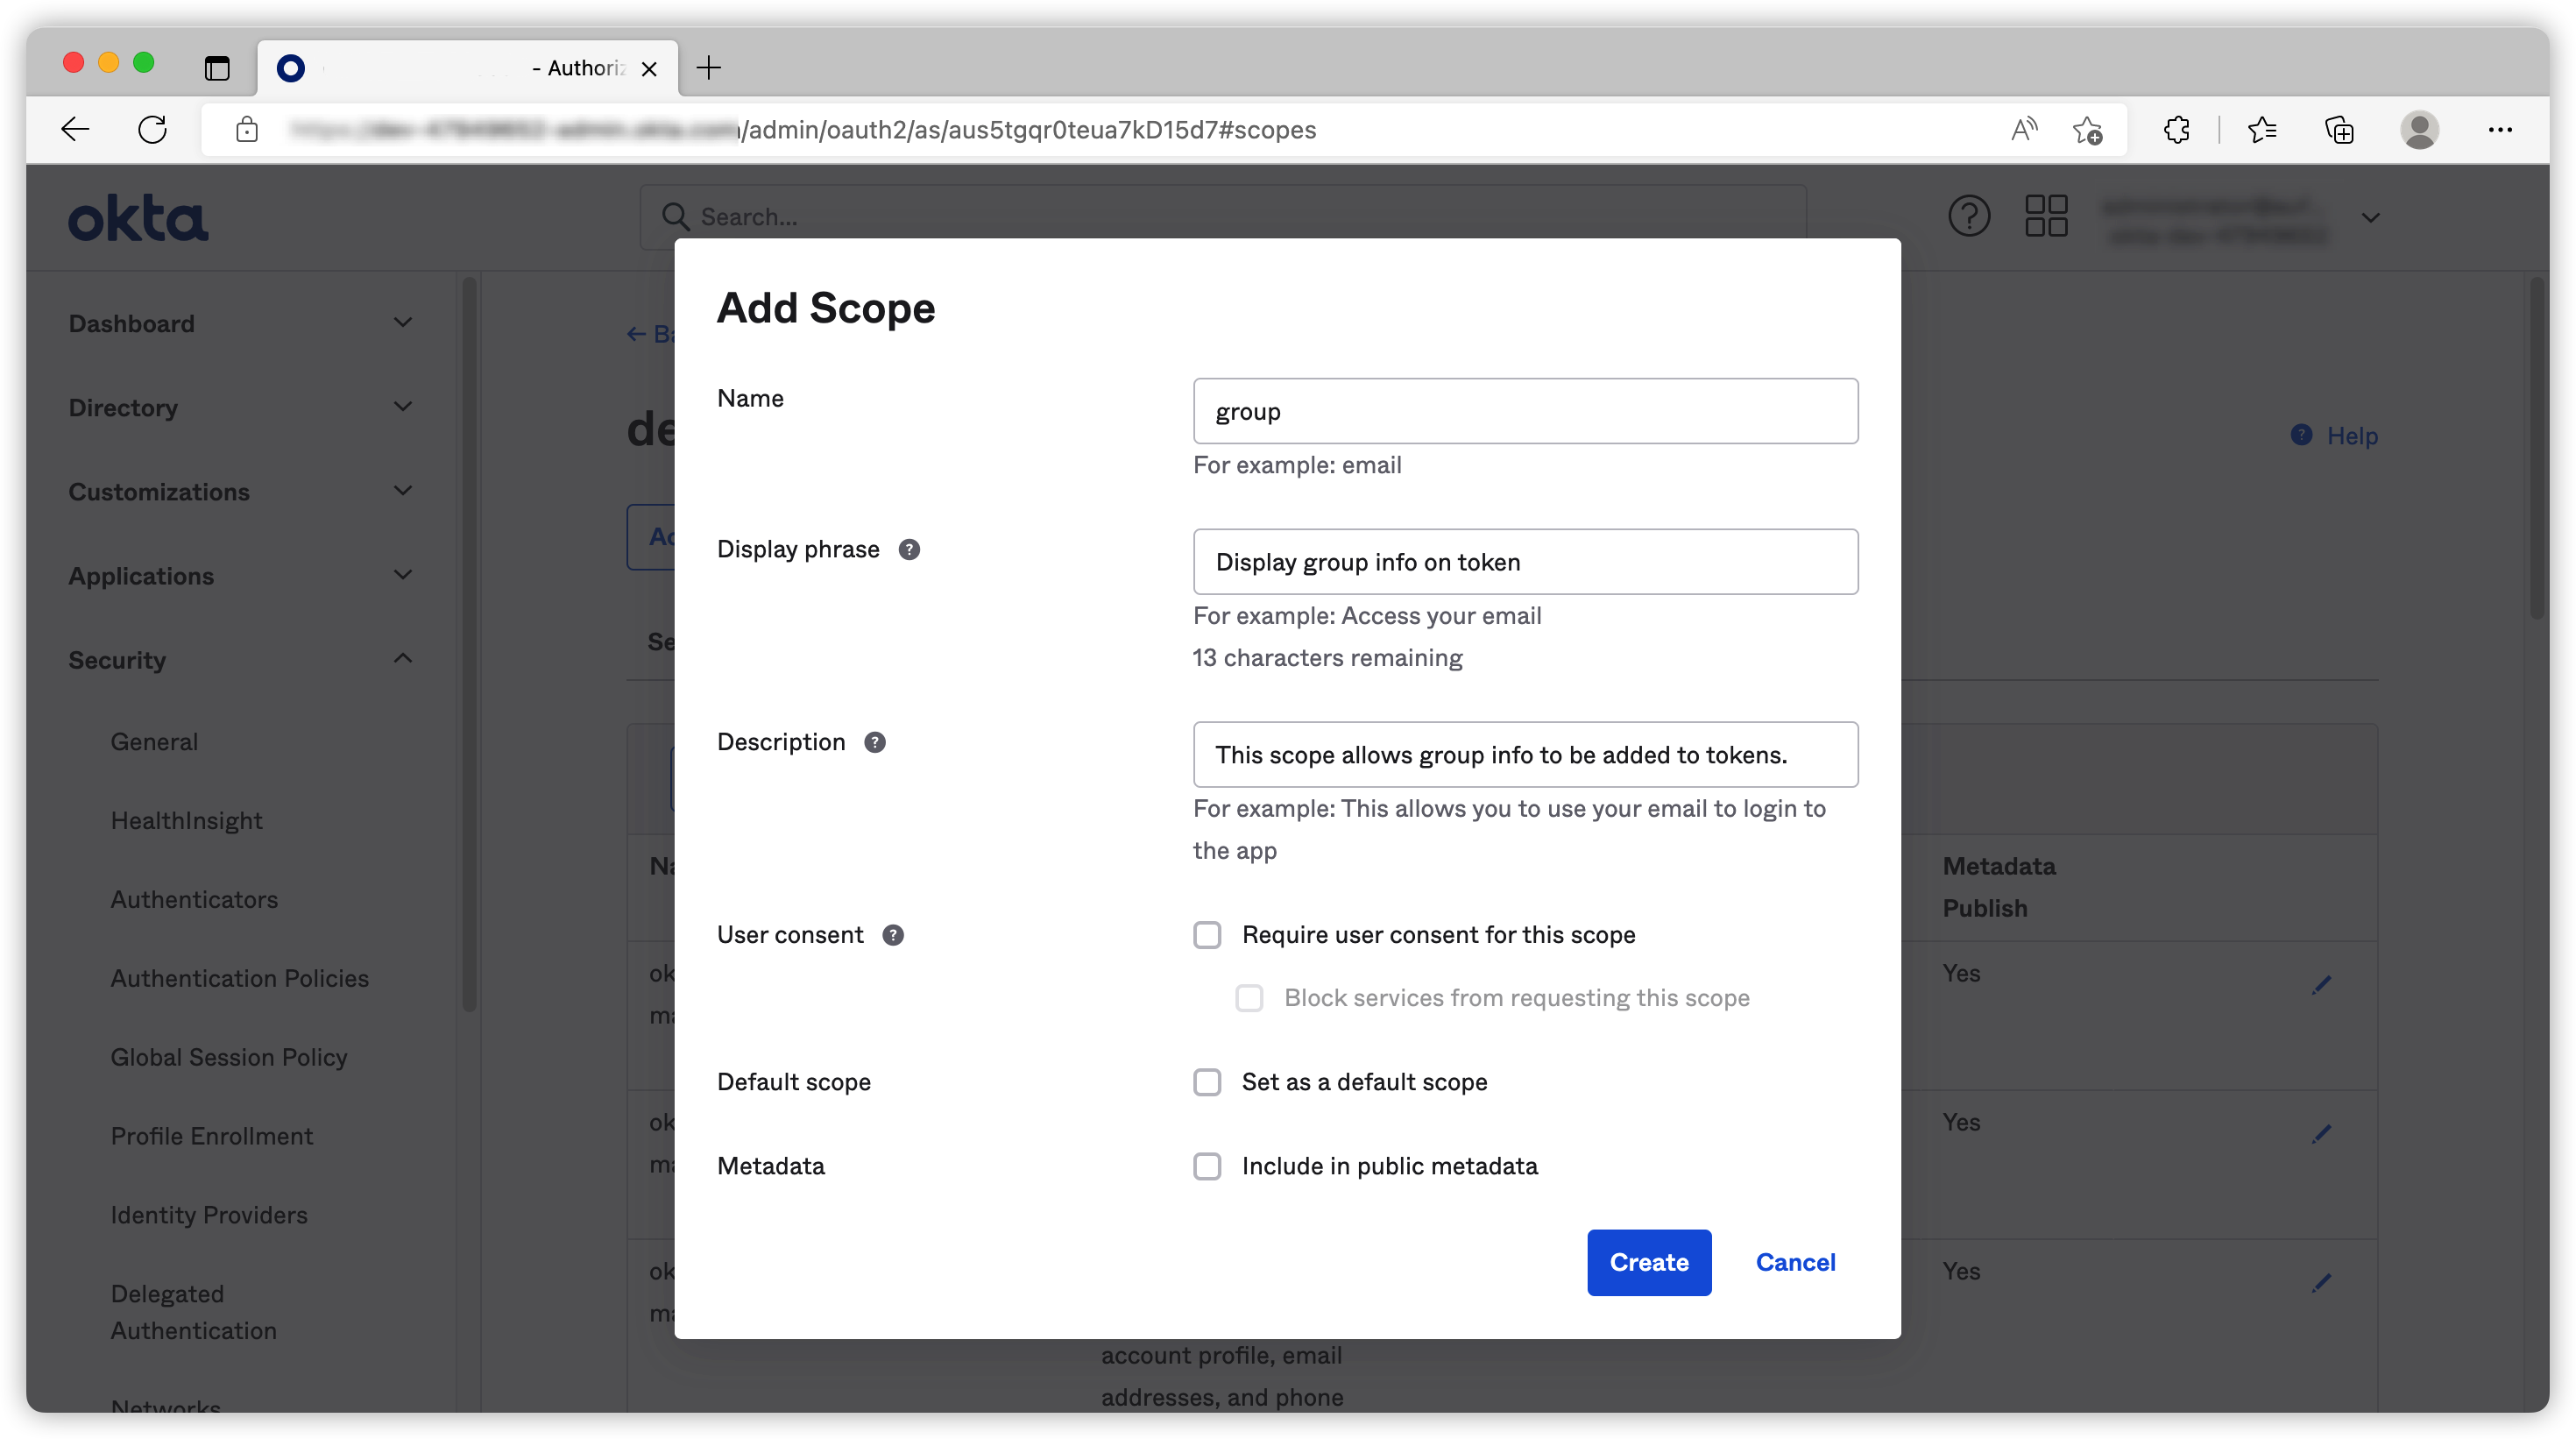Check Set as a default scope

pos(1207,1081)
